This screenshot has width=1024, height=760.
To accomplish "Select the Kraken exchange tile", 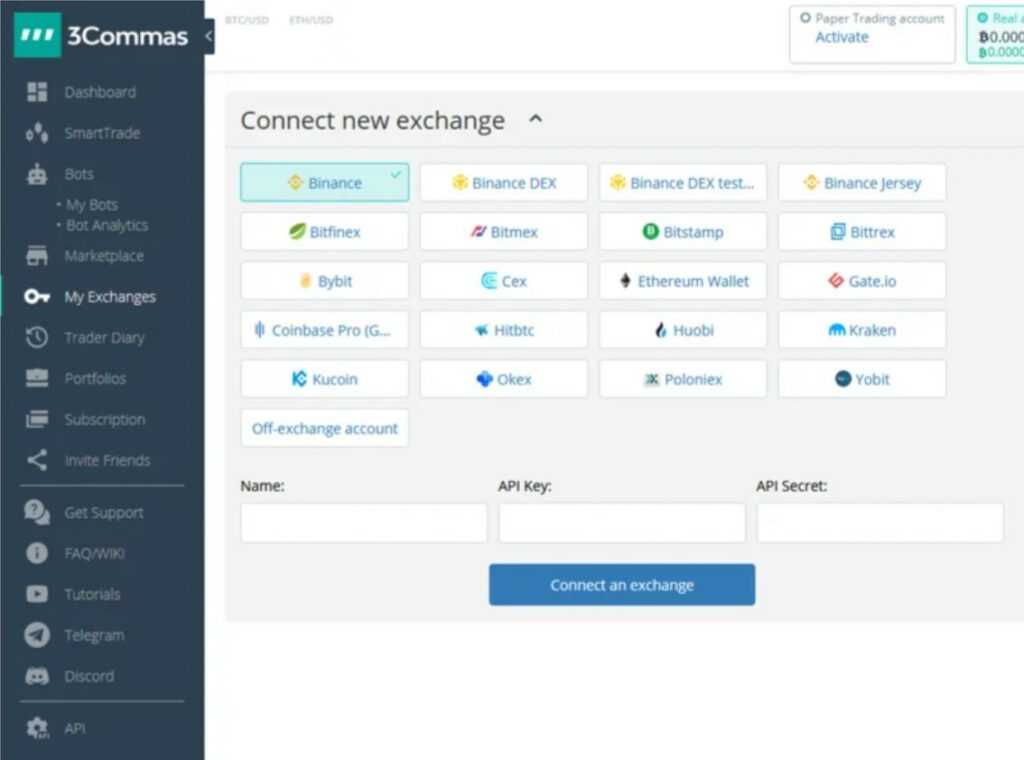I will coord(861,329).
